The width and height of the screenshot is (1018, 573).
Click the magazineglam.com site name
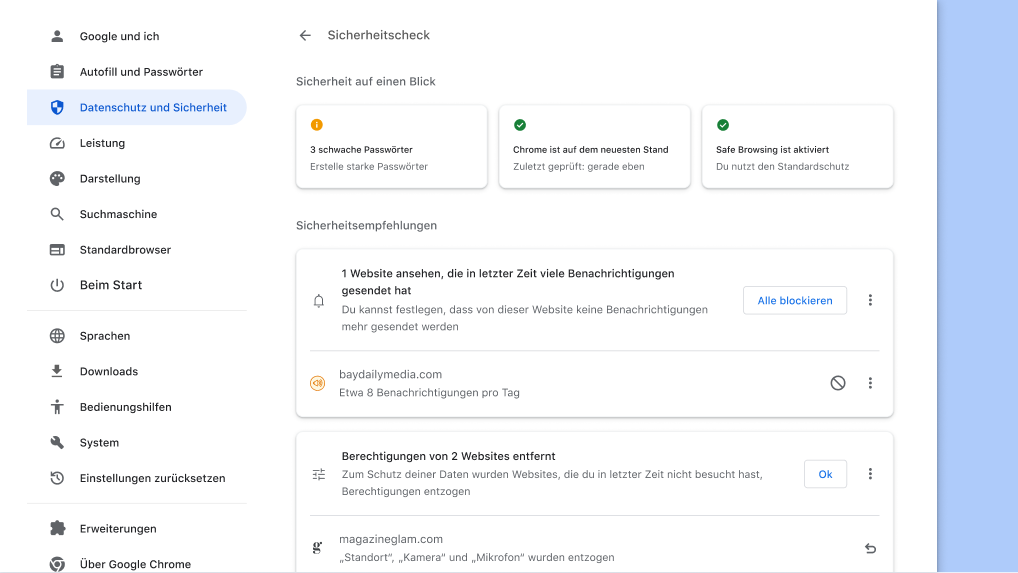coord(391,539)
